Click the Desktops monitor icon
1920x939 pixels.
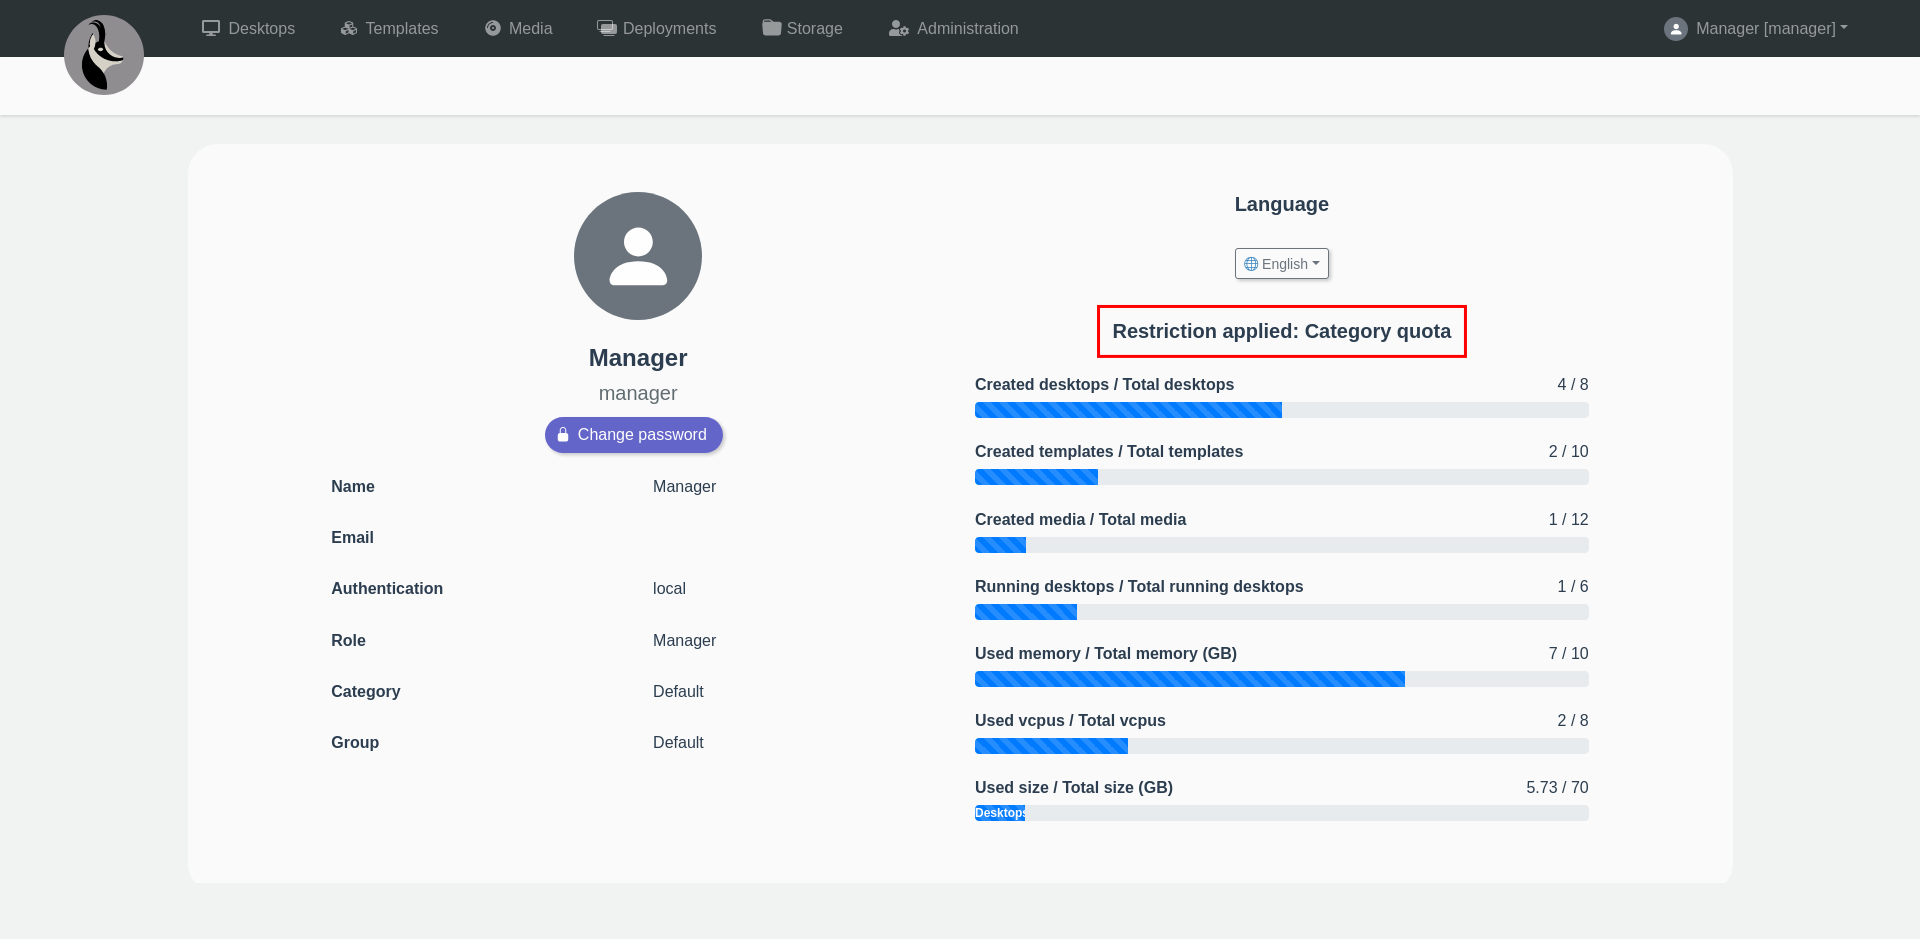[x=211, y=28]
